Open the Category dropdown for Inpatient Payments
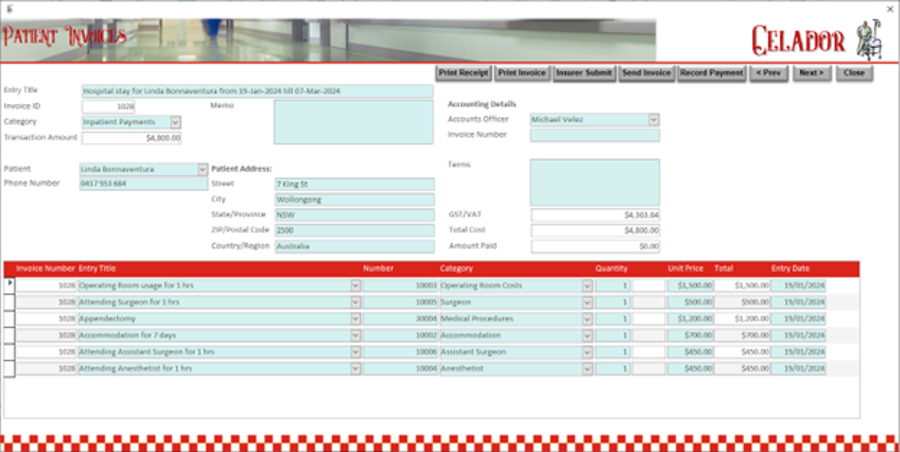 pyautogui.click(x=176, y=122)
